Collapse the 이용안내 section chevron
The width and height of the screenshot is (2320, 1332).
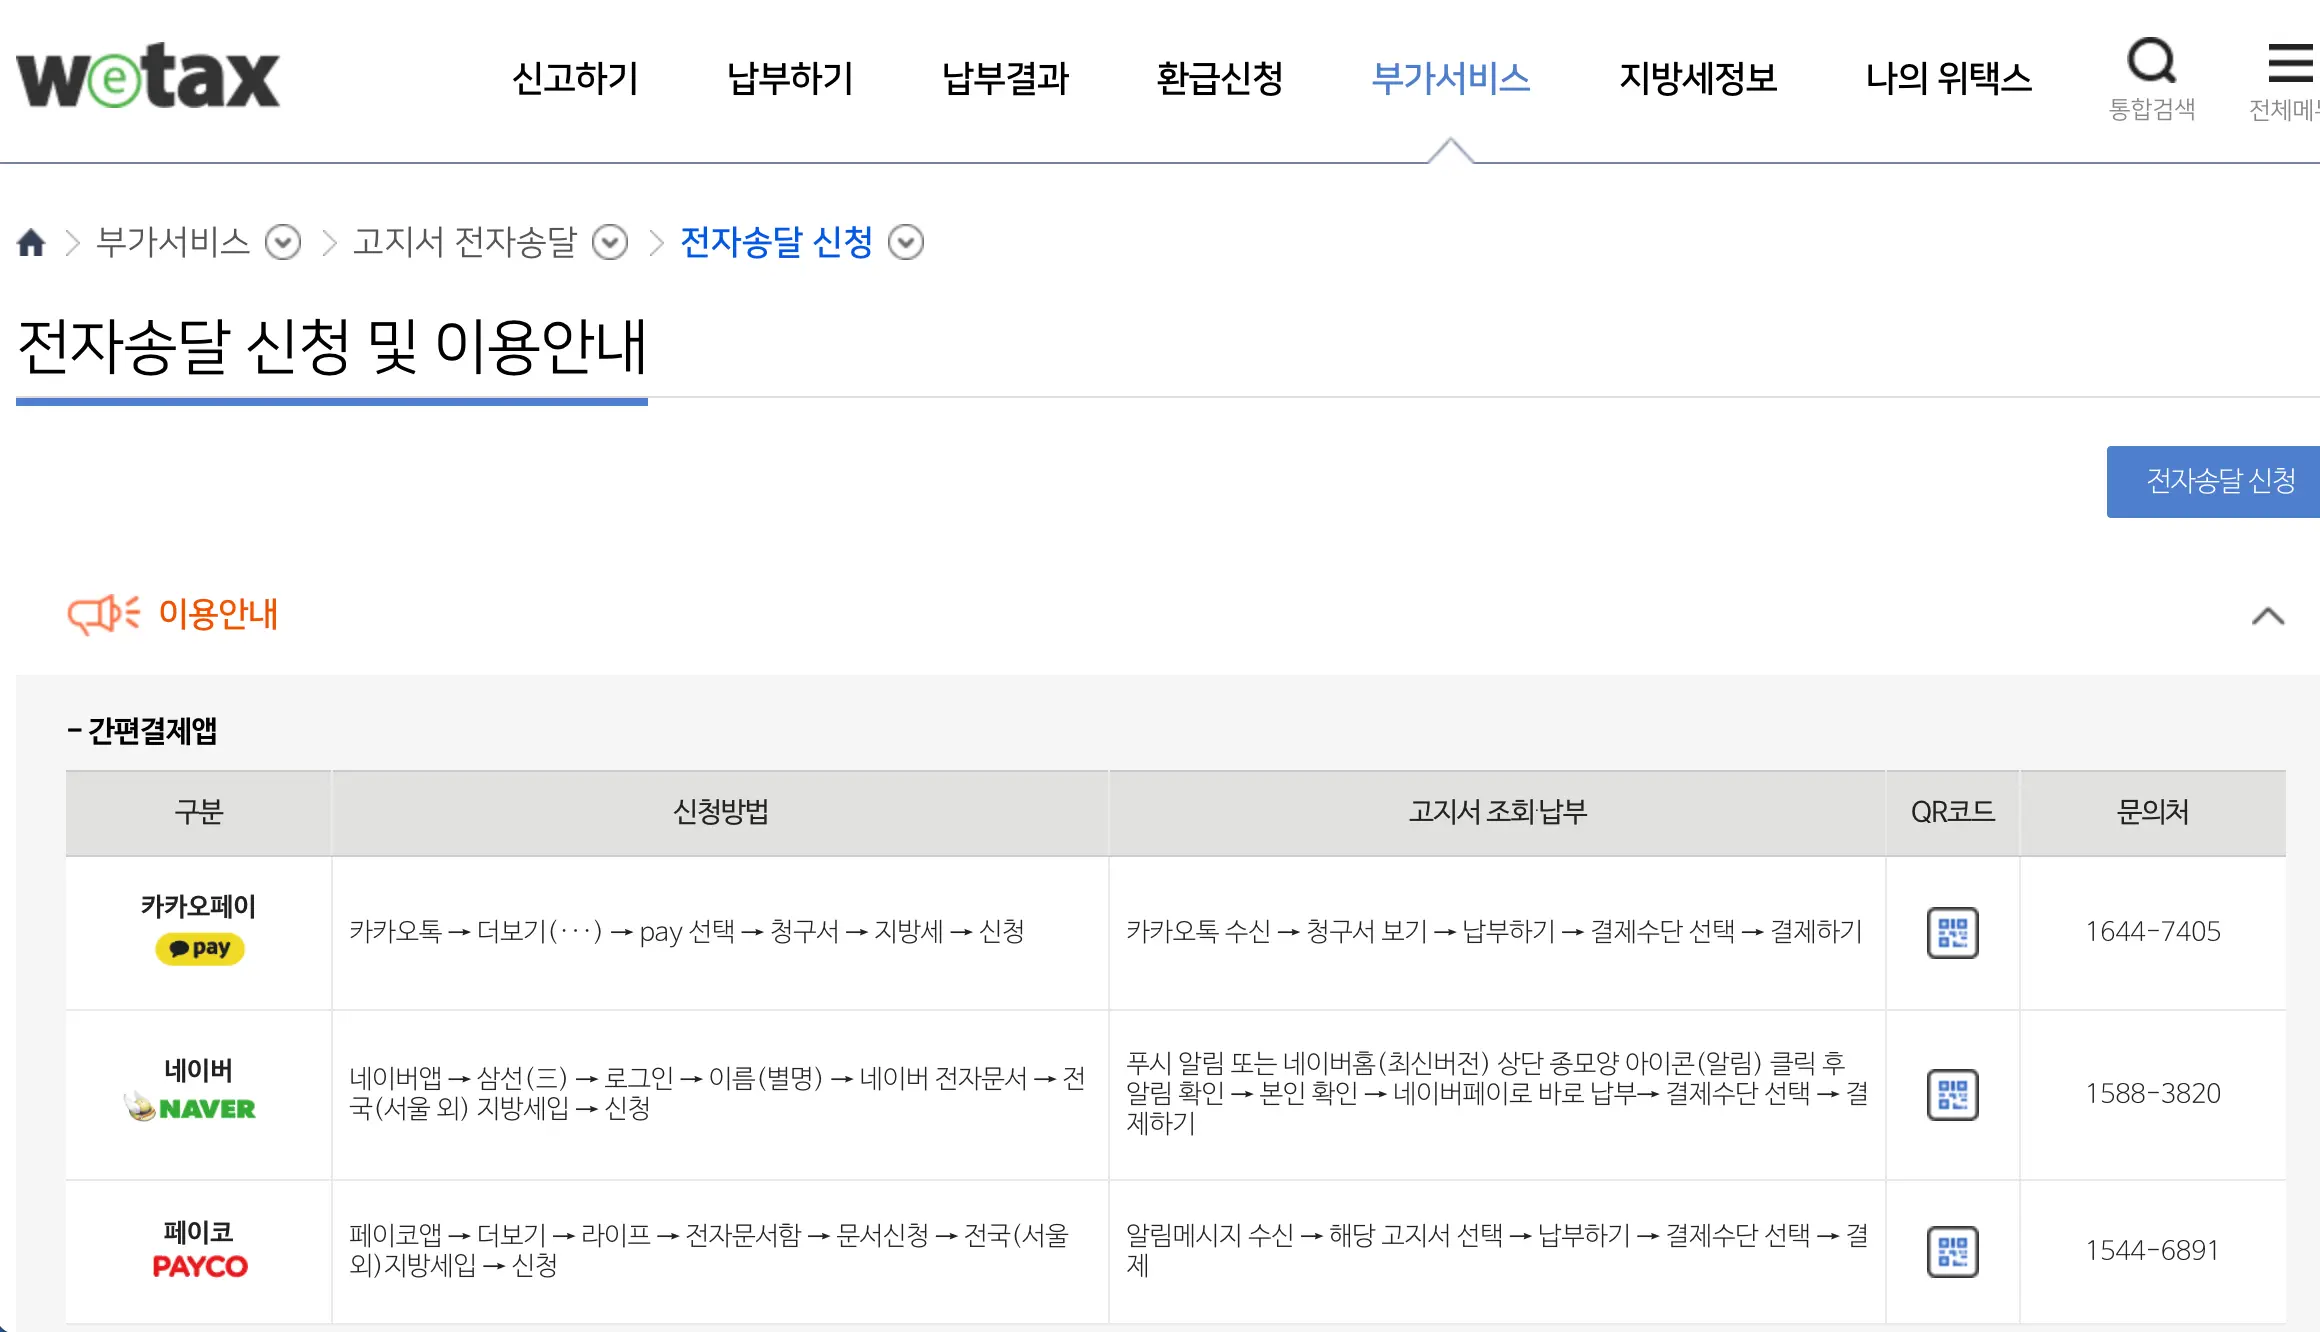tap(2267, 616)
